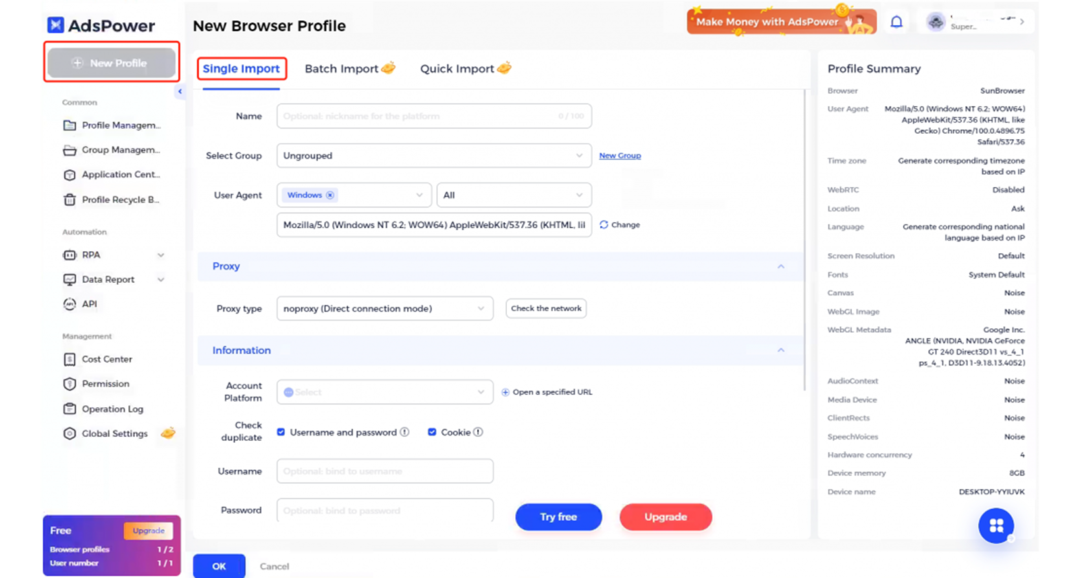Click the API icon
This screenshot has width=1080, height=578.
(x=70, y=304)
